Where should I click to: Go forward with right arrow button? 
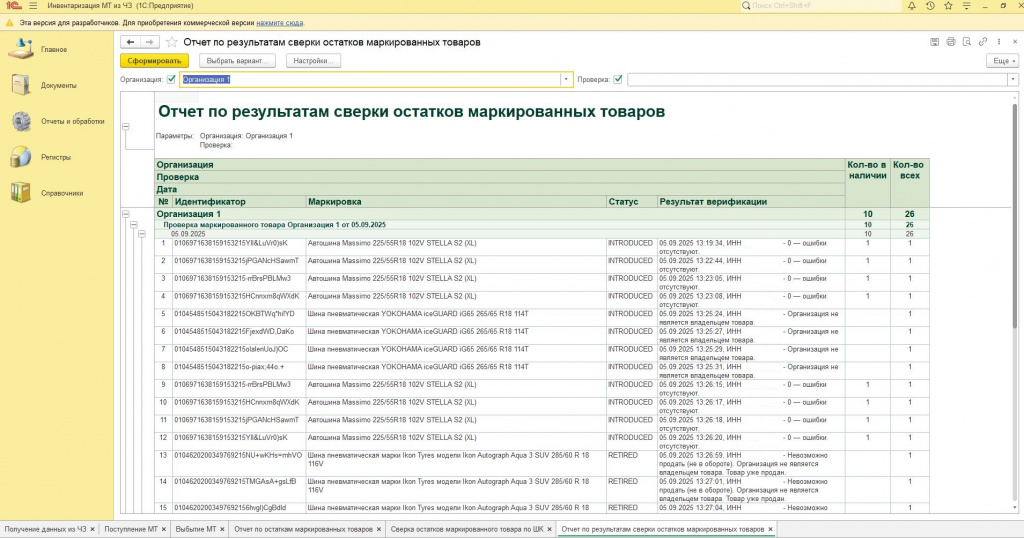(x=150, y=42)
